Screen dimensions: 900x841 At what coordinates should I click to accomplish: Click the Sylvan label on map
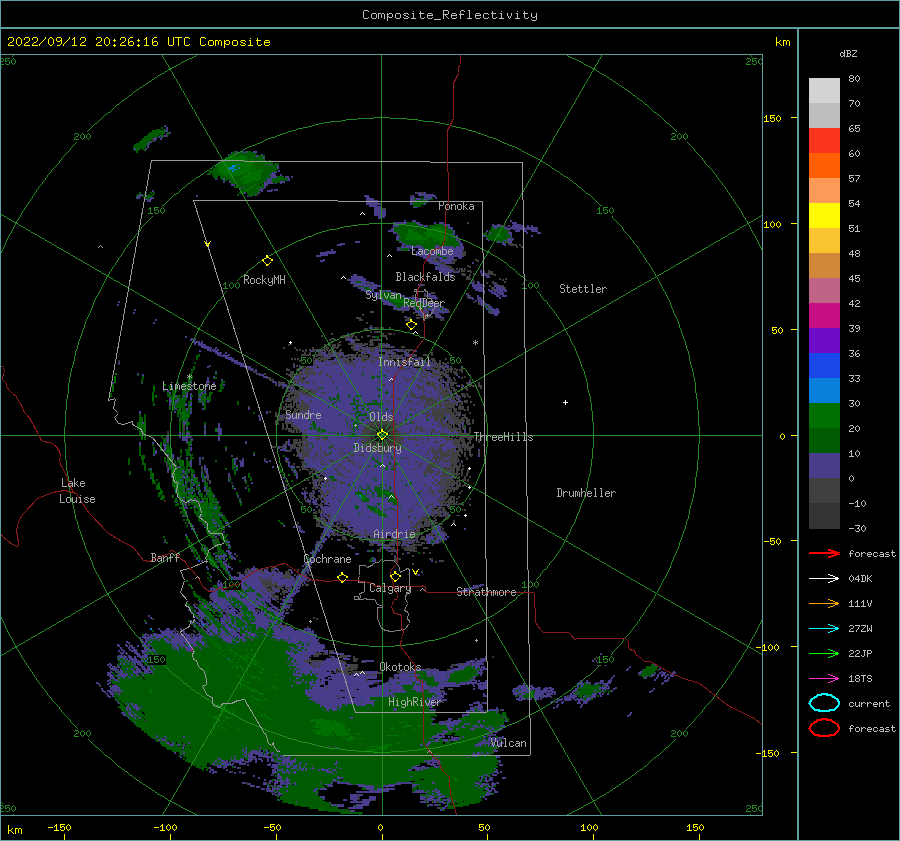click(x=383, y=295)
